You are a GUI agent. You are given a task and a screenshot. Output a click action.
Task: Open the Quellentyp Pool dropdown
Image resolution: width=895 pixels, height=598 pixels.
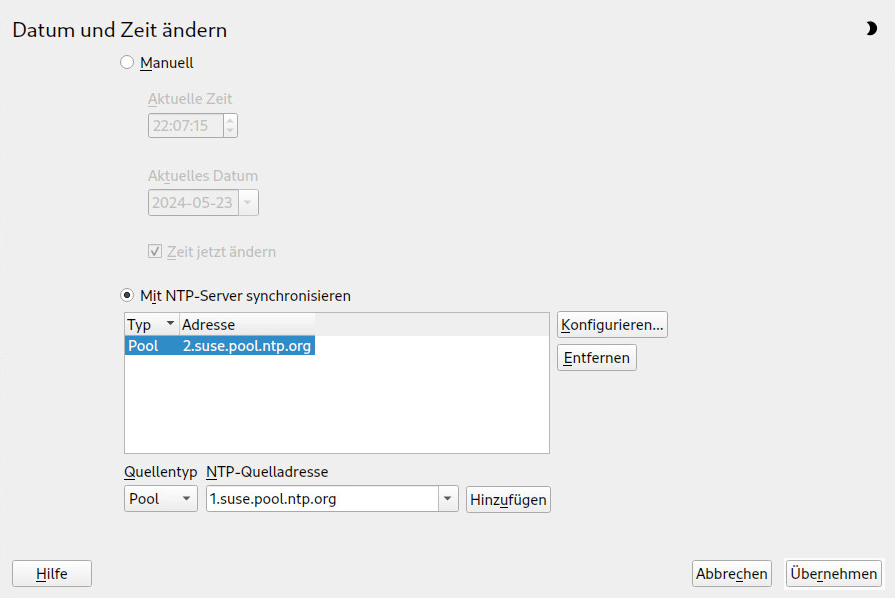(x=161, y=499)
